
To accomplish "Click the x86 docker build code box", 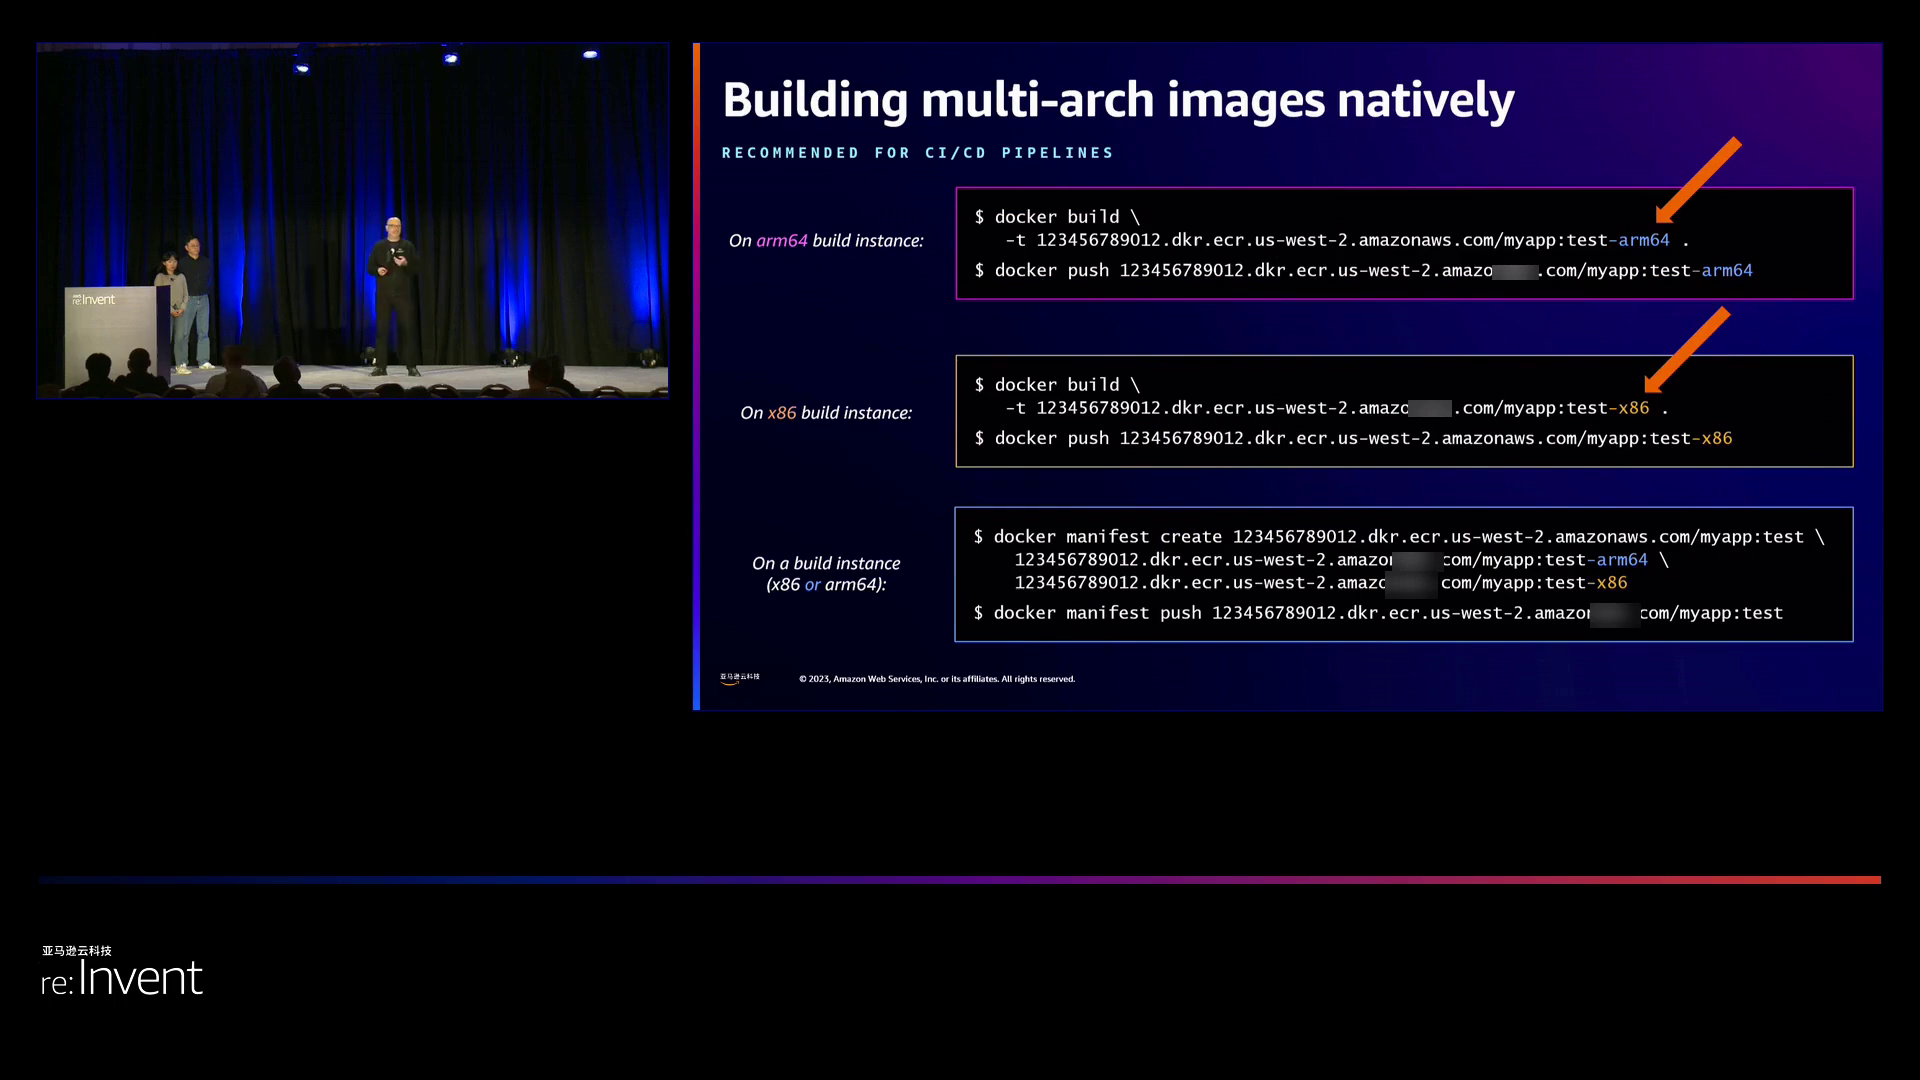I will tap(1403, 411).
